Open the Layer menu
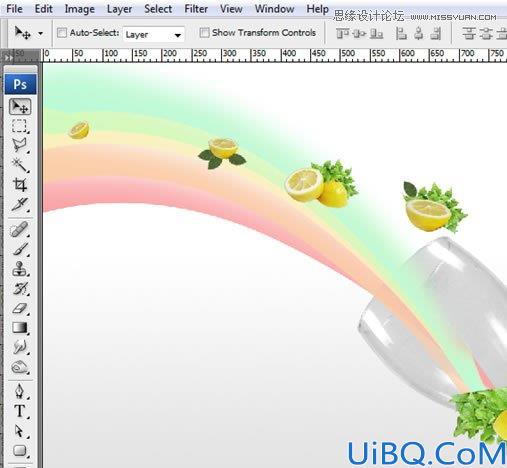This screenshot has width=507, height=468. [x=119, y=9]
